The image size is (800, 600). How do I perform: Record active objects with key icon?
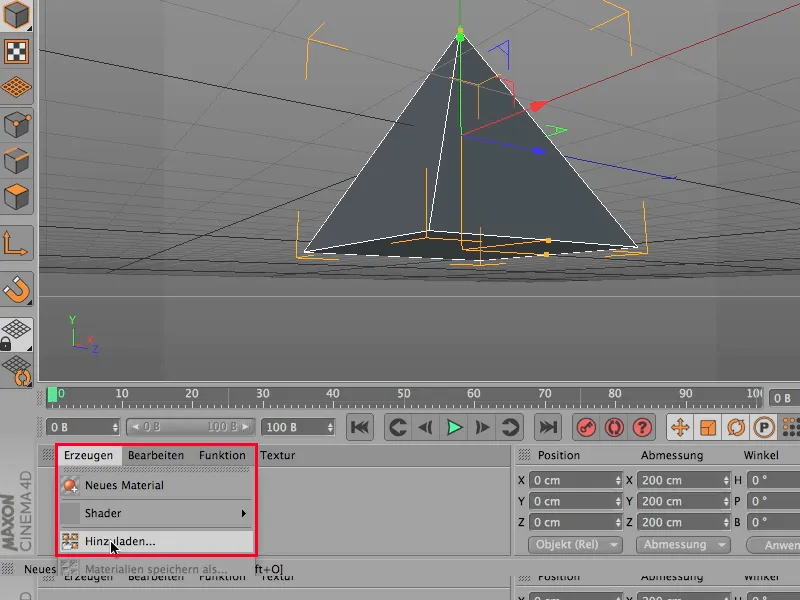pyautogui.click(x=586, y=427)
